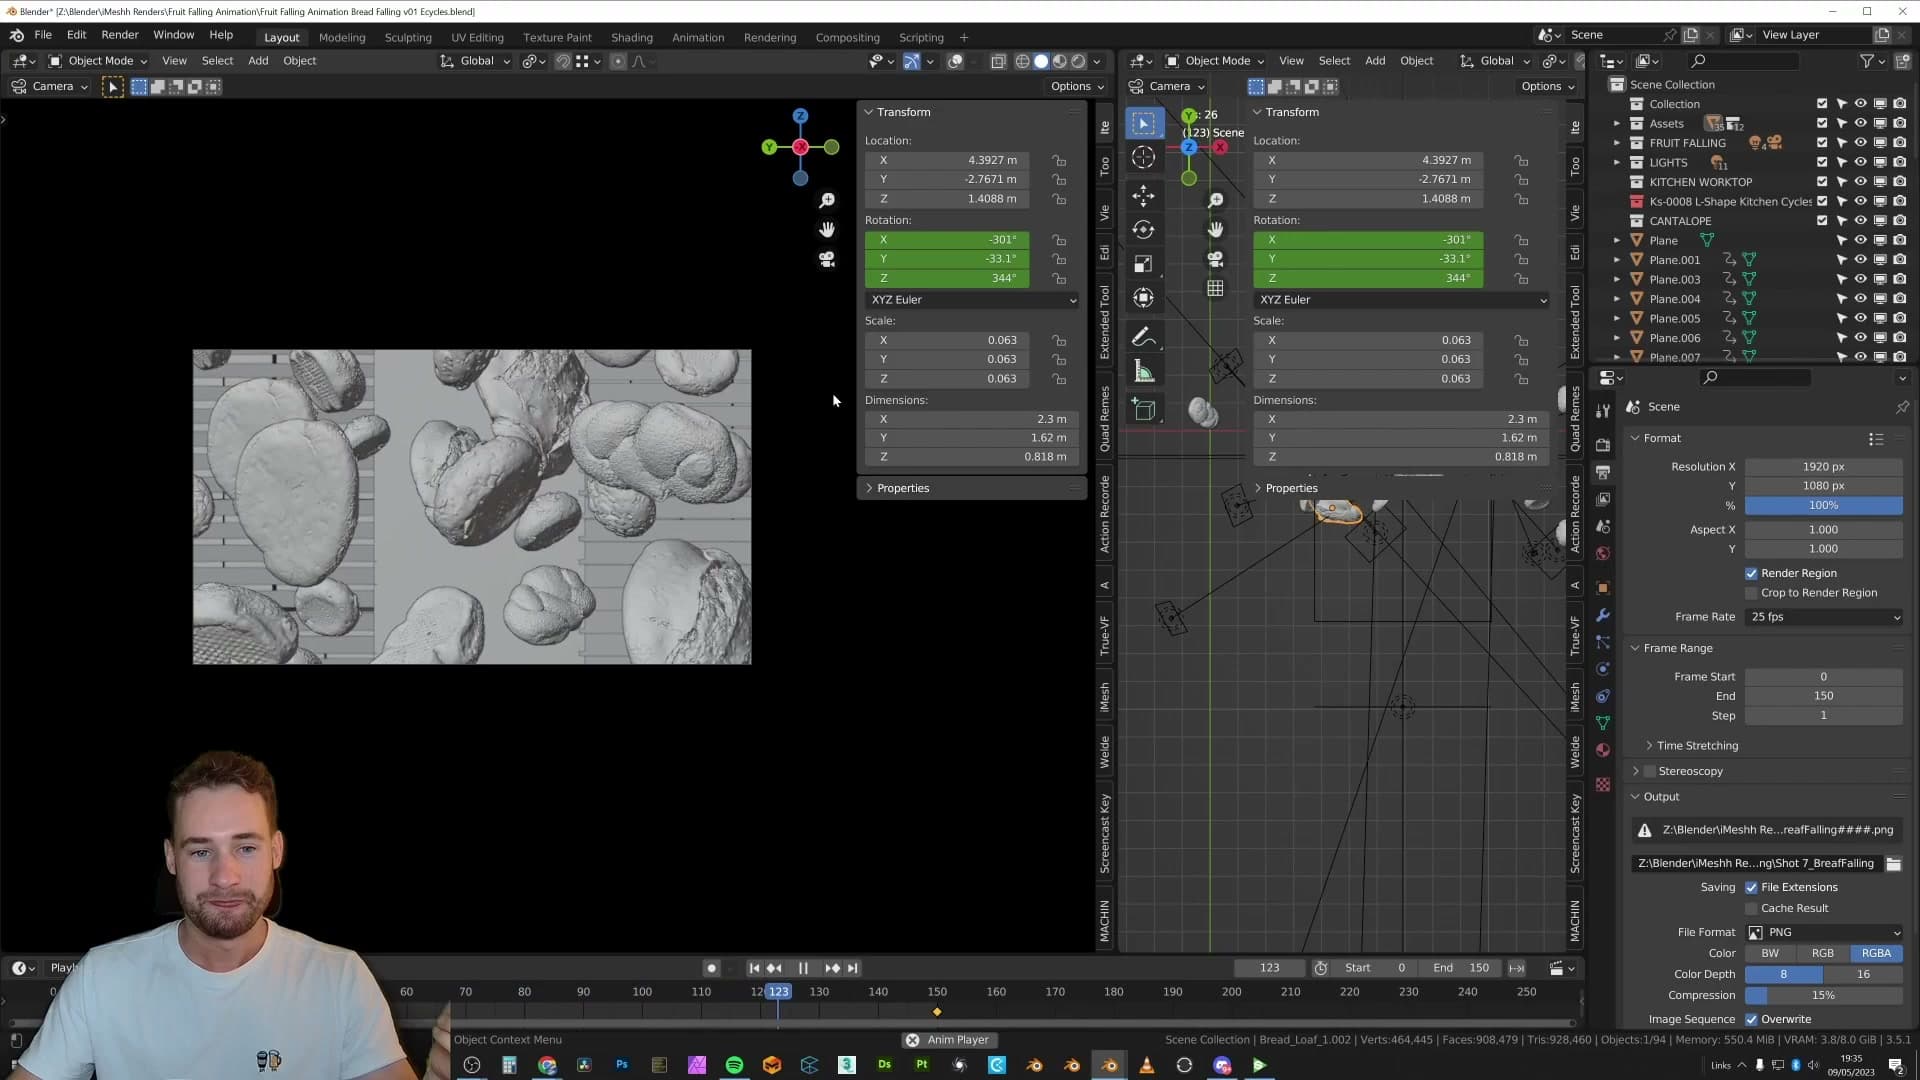
Task: Enable Crop to Render Region checkbox
Action: tap(1751, 593)
